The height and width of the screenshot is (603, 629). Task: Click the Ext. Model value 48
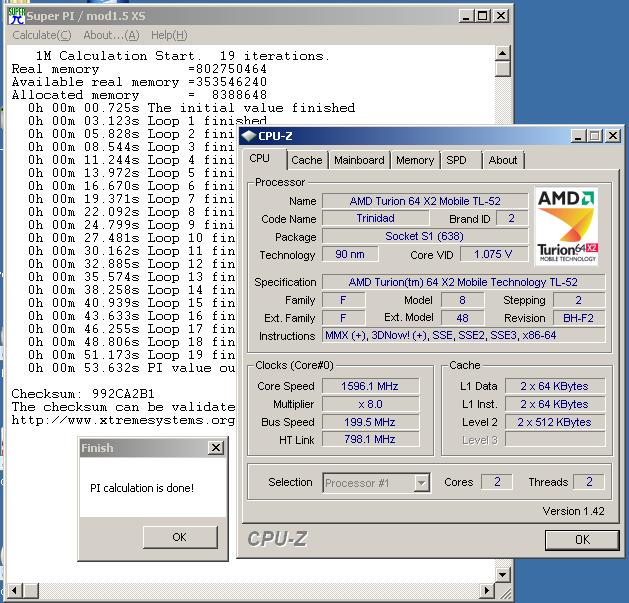(x=463, y=318)
